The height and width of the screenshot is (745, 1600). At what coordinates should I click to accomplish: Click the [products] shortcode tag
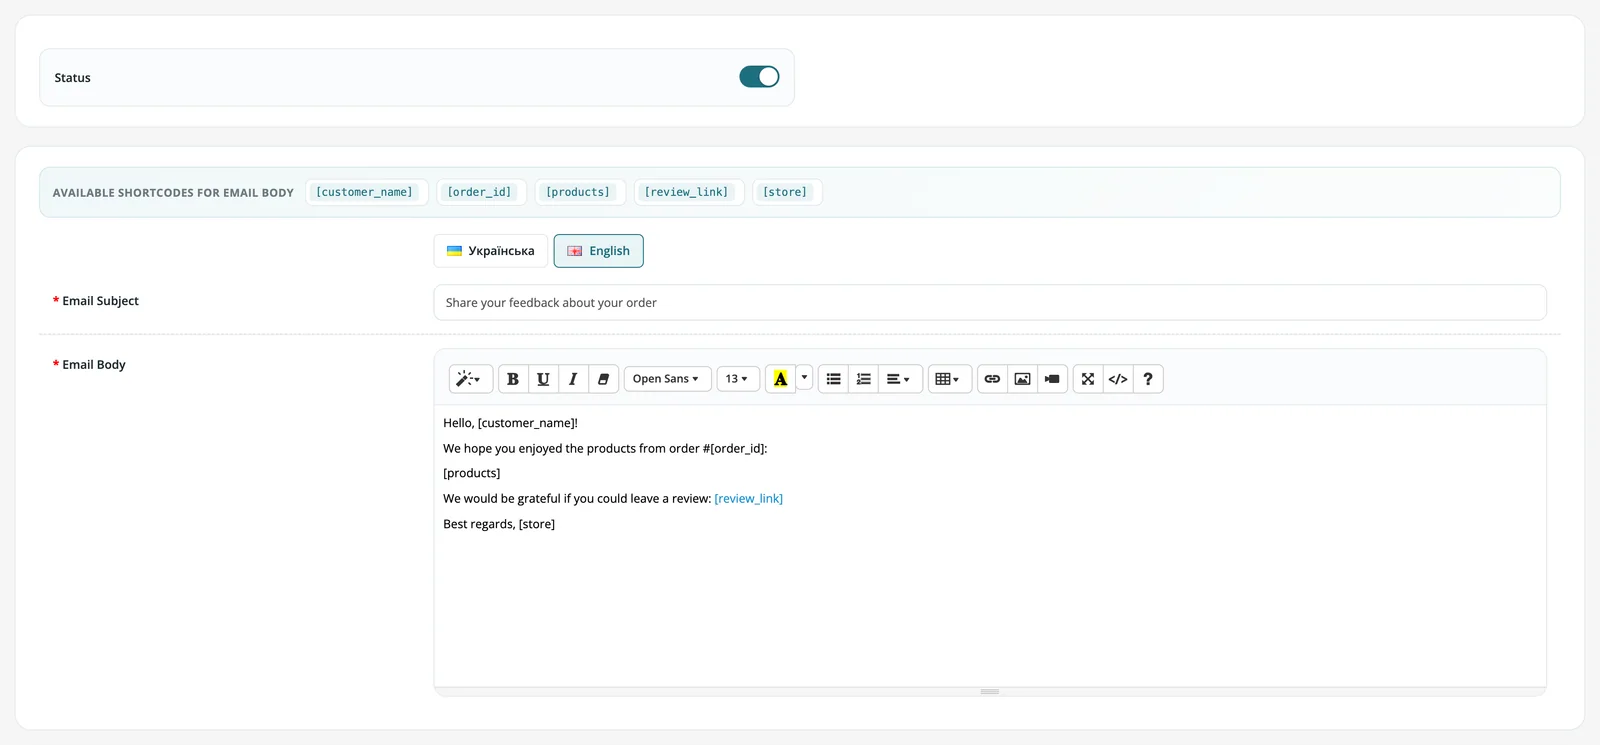pyautogui.click(x=578, y=192)
